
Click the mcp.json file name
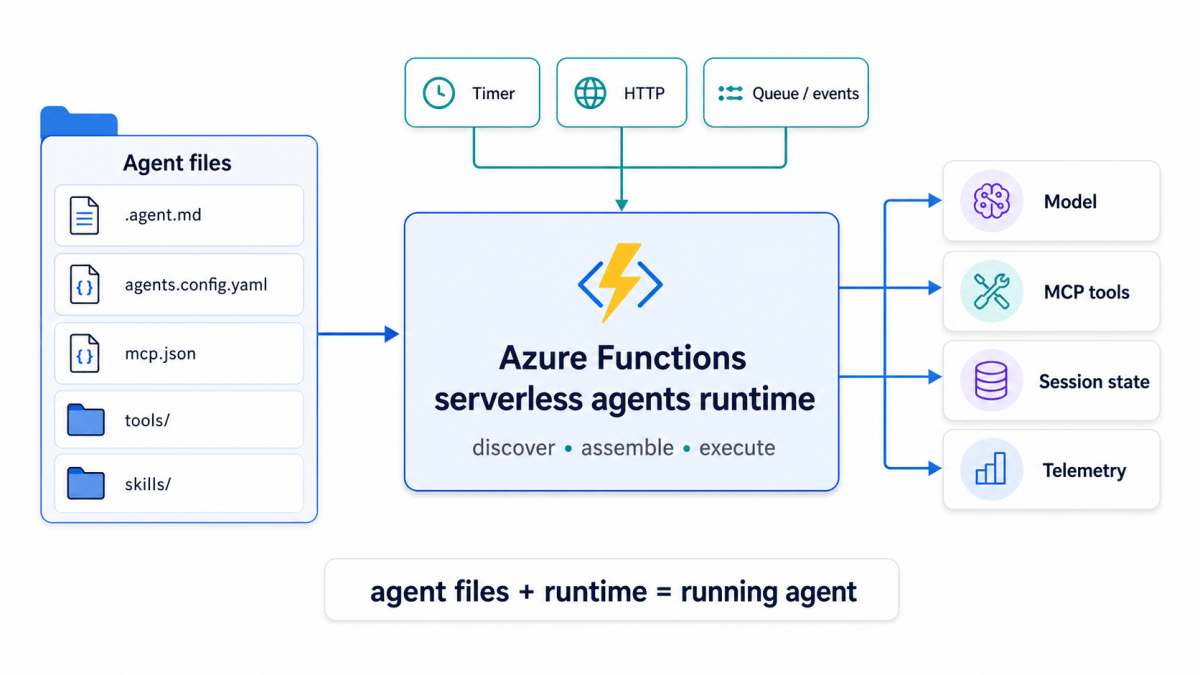coord(160,353)
